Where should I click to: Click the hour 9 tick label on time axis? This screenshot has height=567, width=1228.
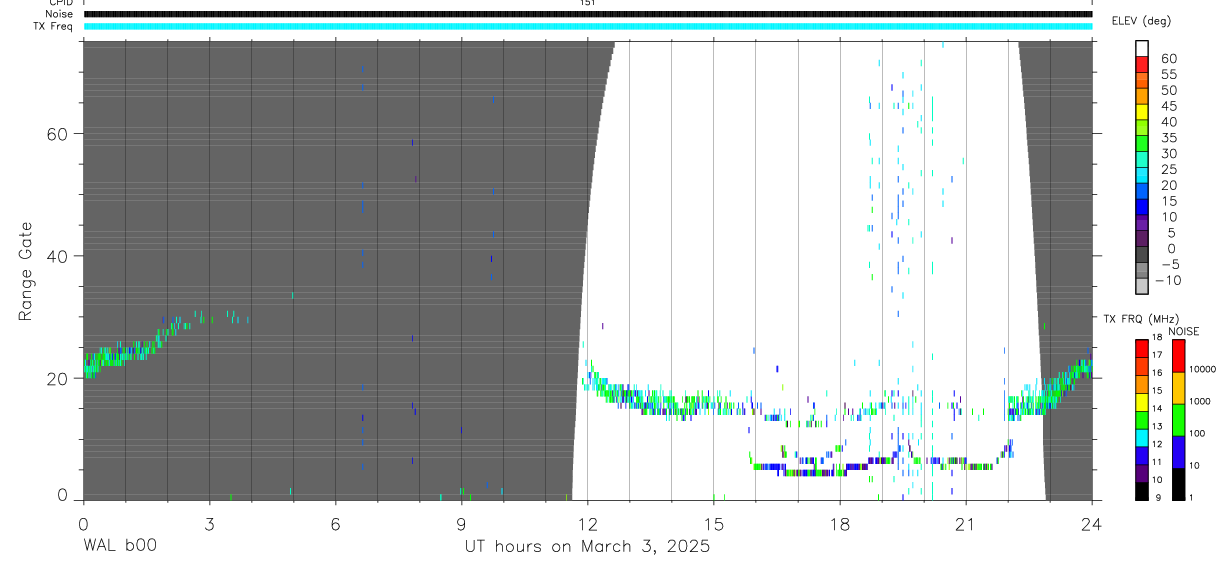[x=461, y=523]
